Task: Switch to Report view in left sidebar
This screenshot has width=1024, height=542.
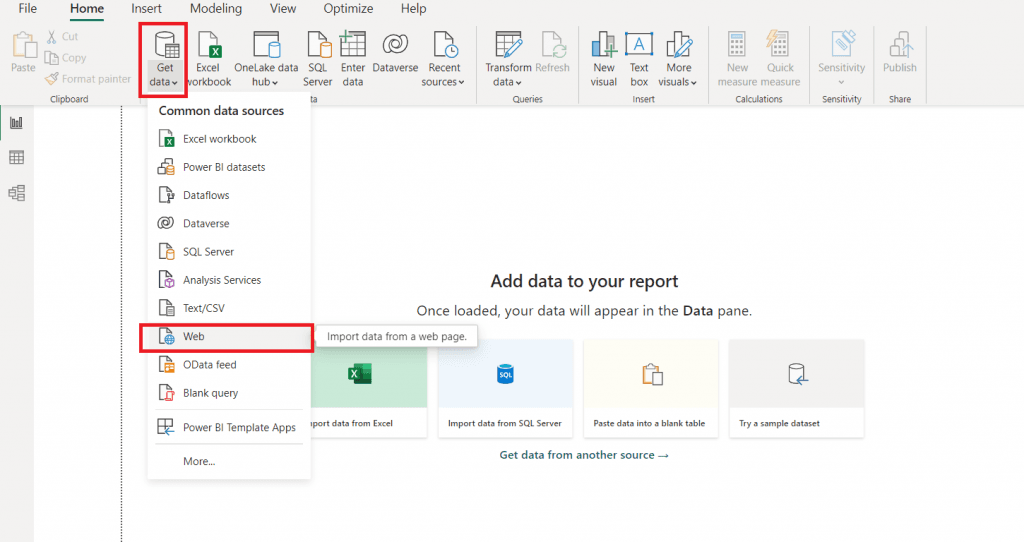Action: point(16,123)
